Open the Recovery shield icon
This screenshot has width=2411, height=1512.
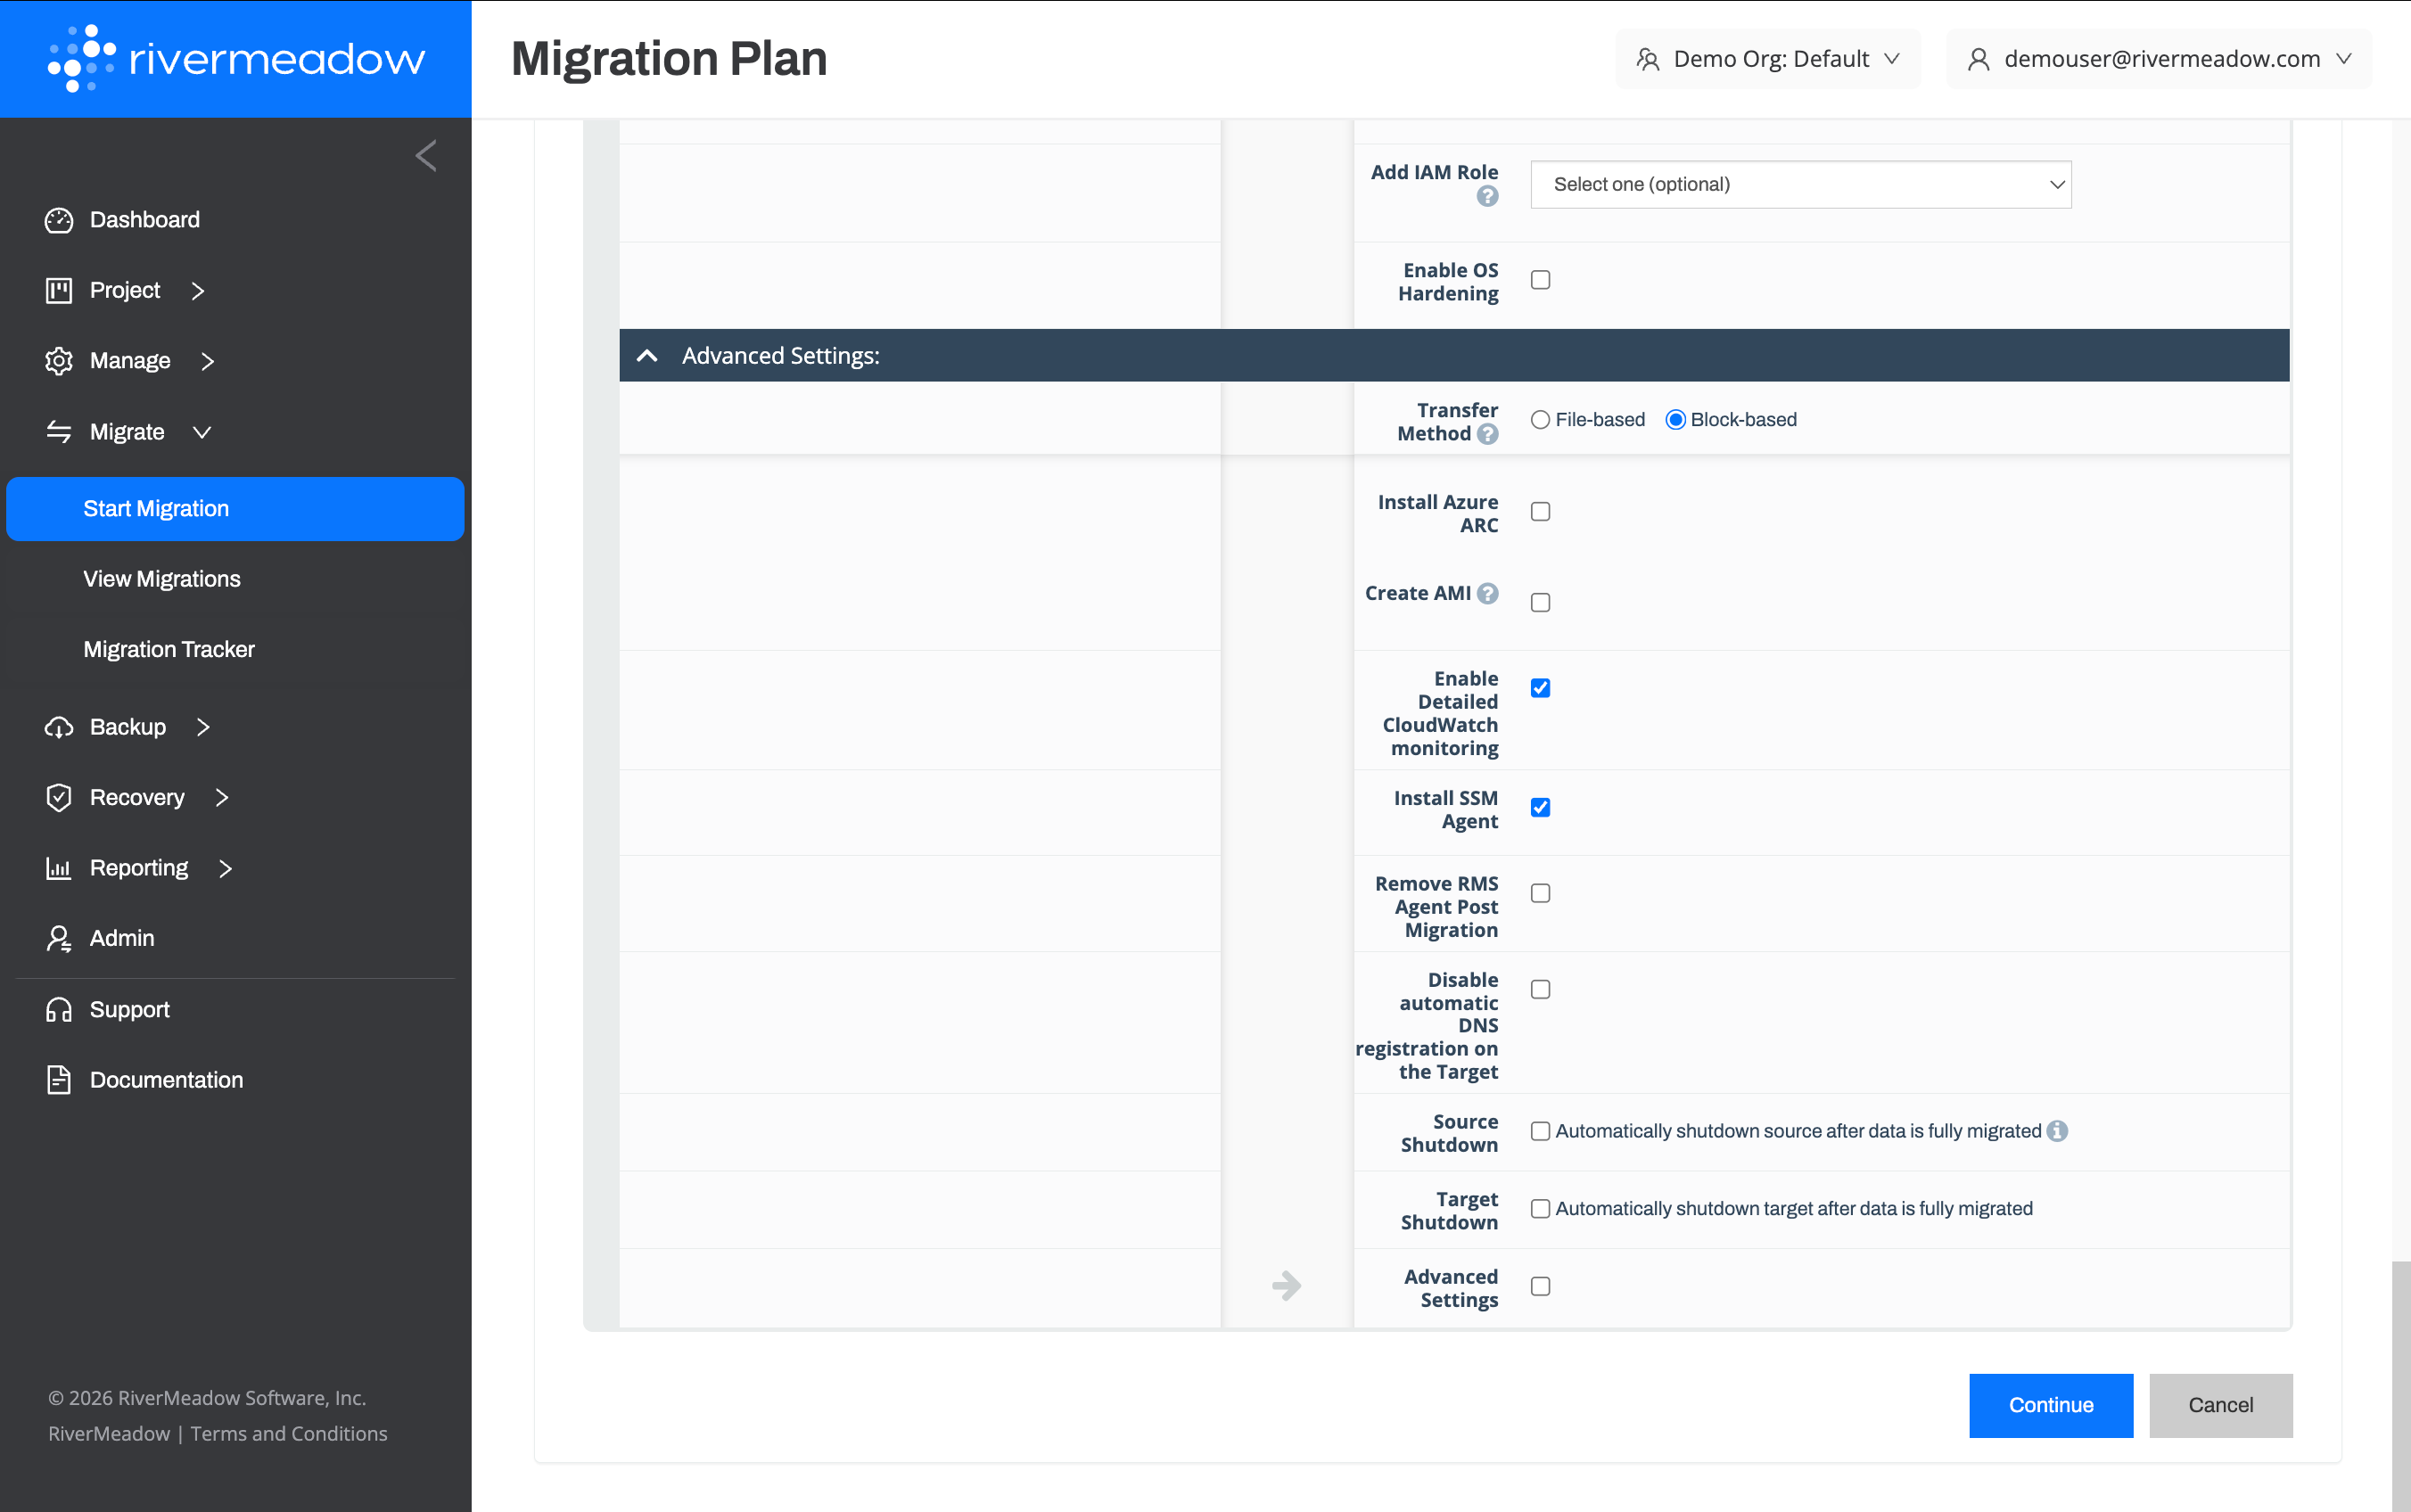point(60,797)
